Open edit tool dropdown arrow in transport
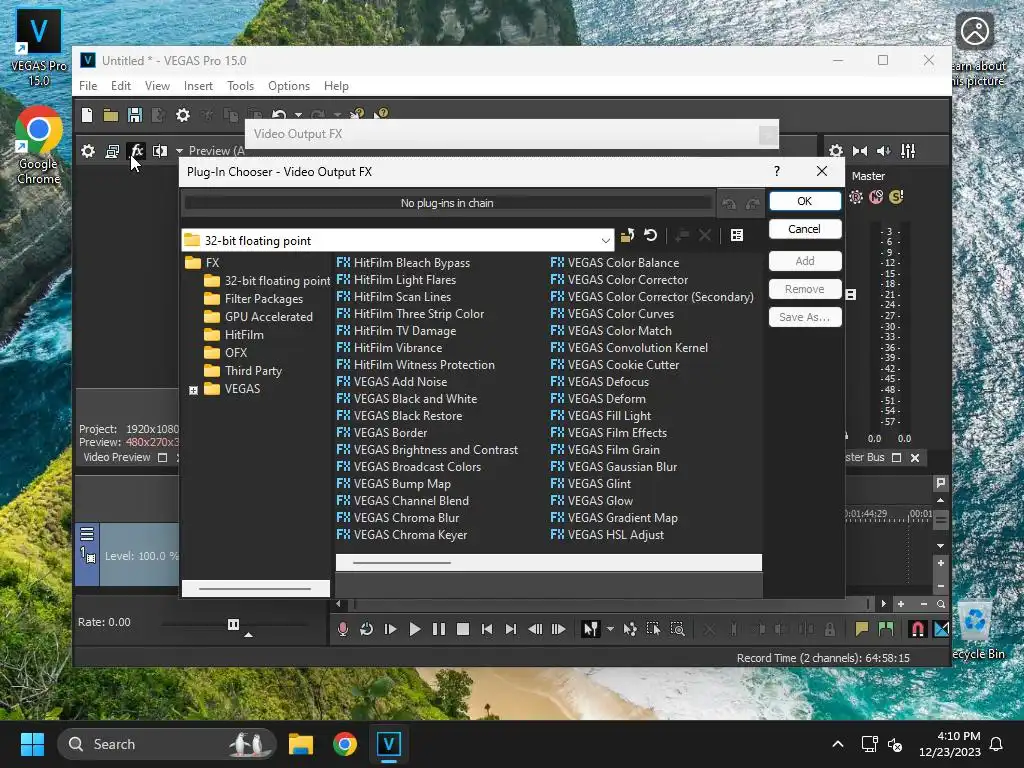This screenshot has width=1024, height=768. point(610,629)
